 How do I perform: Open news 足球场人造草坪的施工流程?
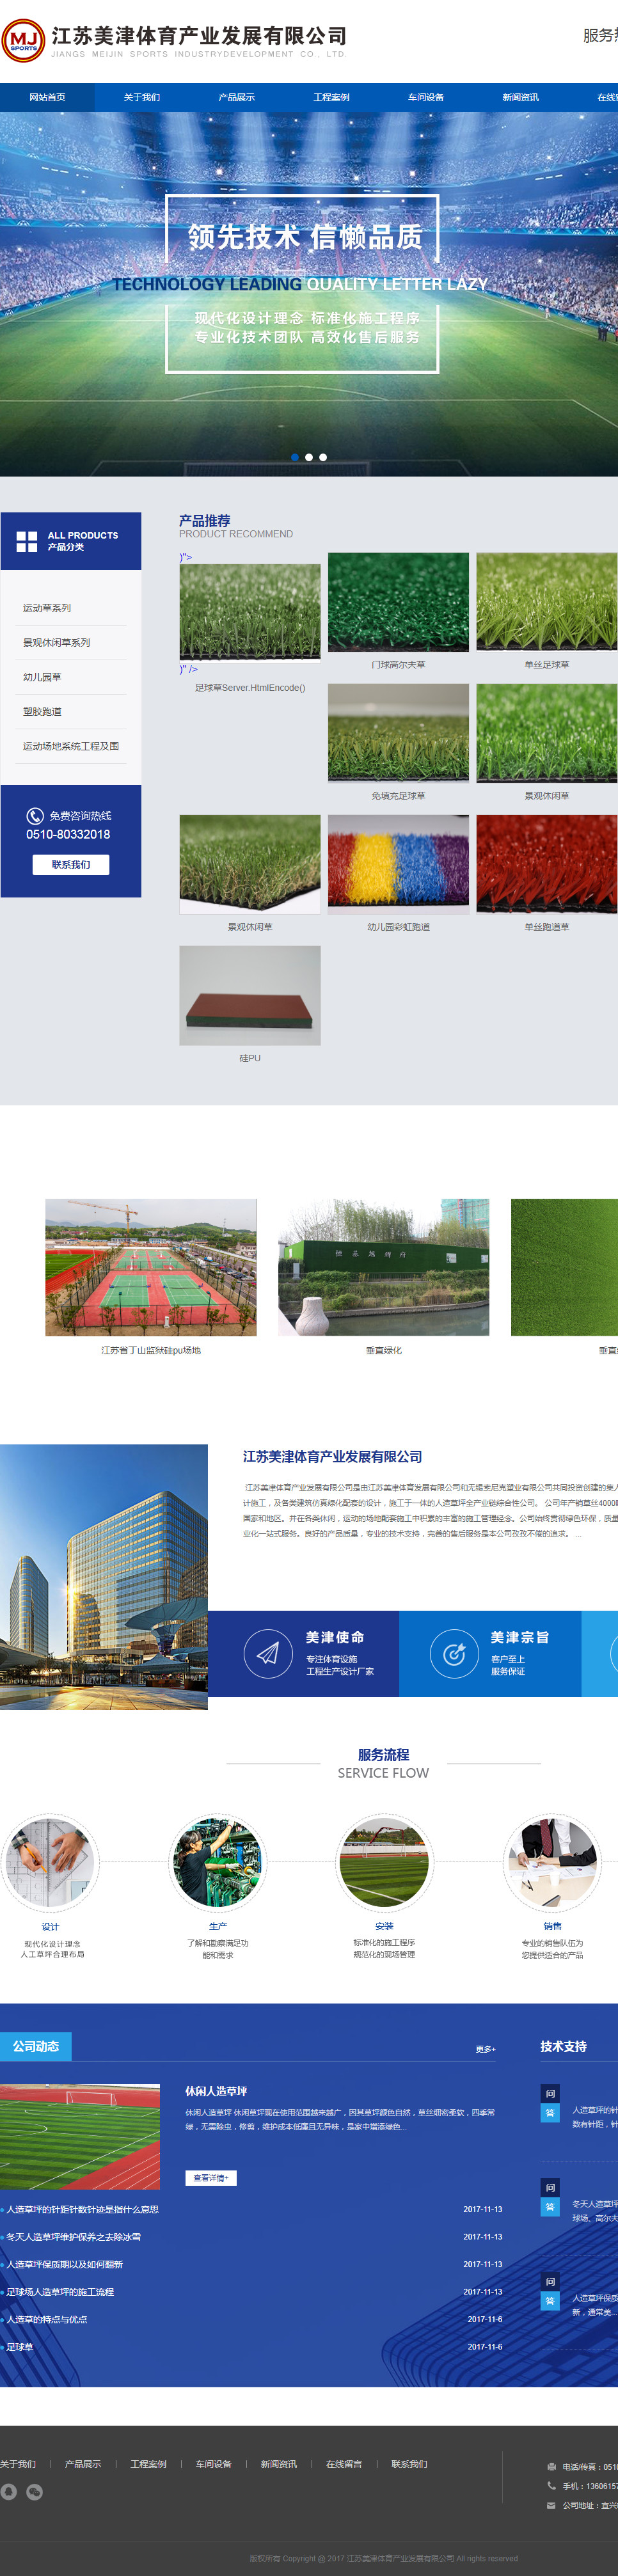pos(60,2292)
